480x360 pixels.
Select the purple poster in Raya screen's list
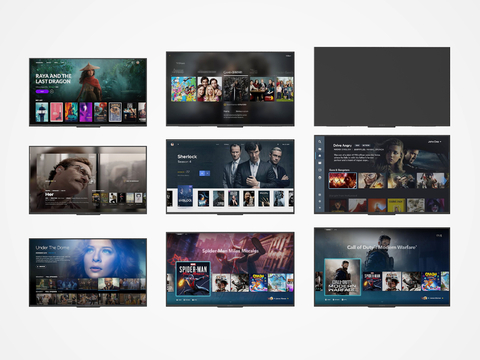pos(86,112)
